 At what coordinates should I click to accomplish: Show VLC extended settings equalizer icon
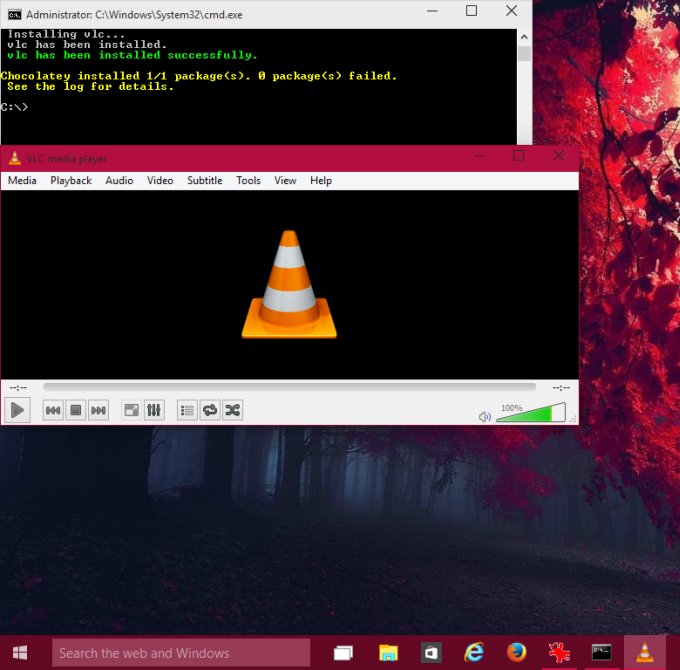154,410
